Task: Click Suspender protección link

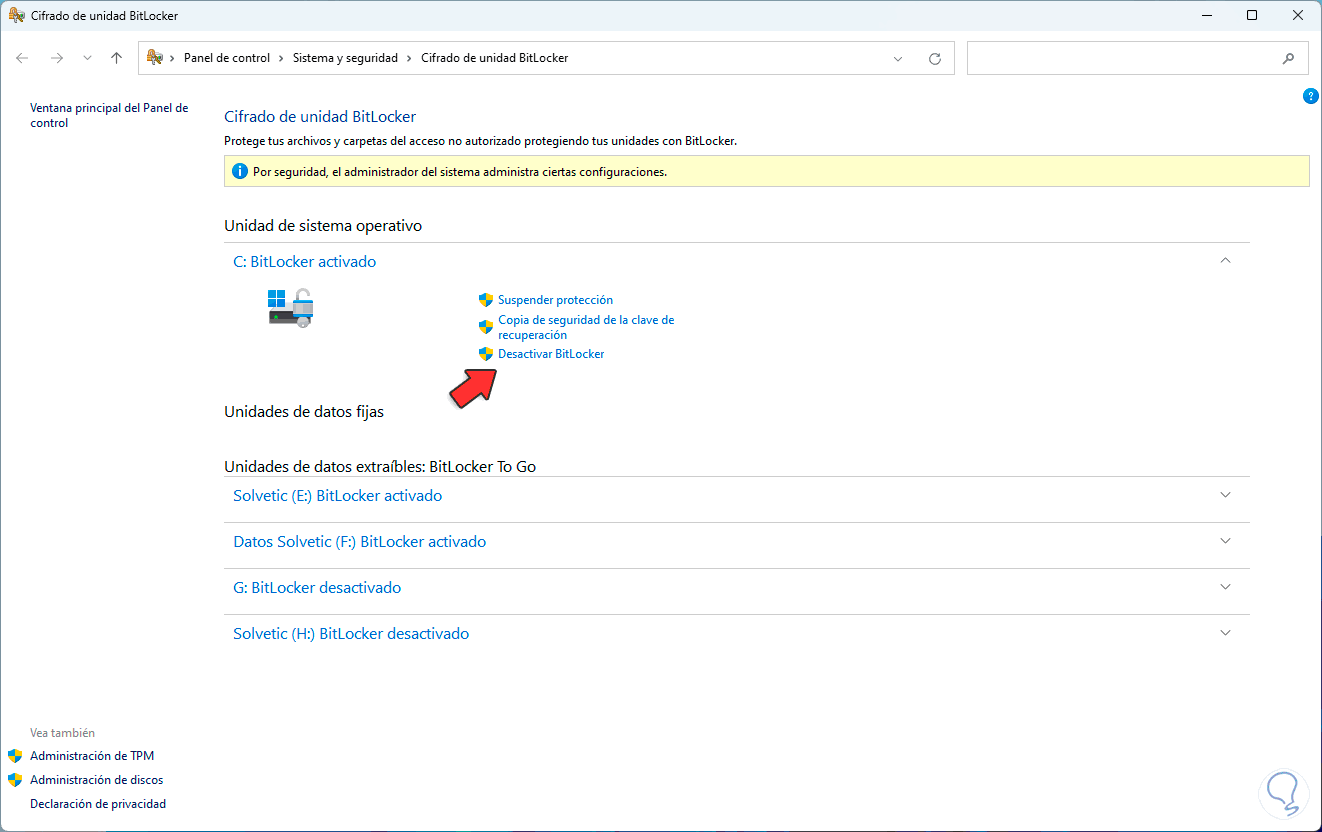Action: pyautogui.click(x=555, y=300)
